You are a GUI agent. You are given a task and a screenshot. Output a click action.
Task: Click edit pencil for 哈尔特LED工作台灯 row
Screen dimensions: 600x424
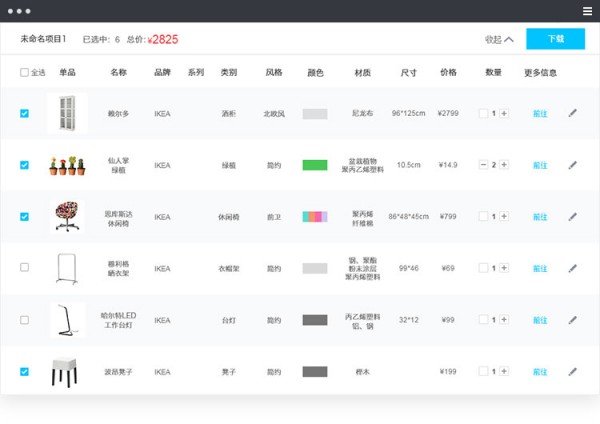click(573, 320)
